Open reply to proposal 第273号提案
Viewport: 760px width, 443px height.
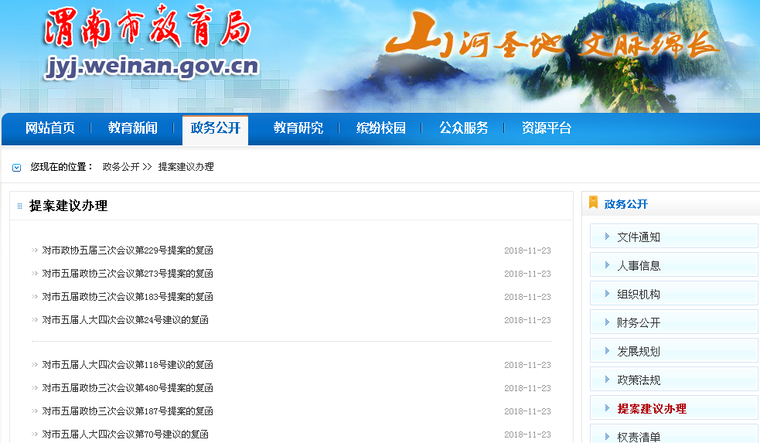(x=127, y=274)
